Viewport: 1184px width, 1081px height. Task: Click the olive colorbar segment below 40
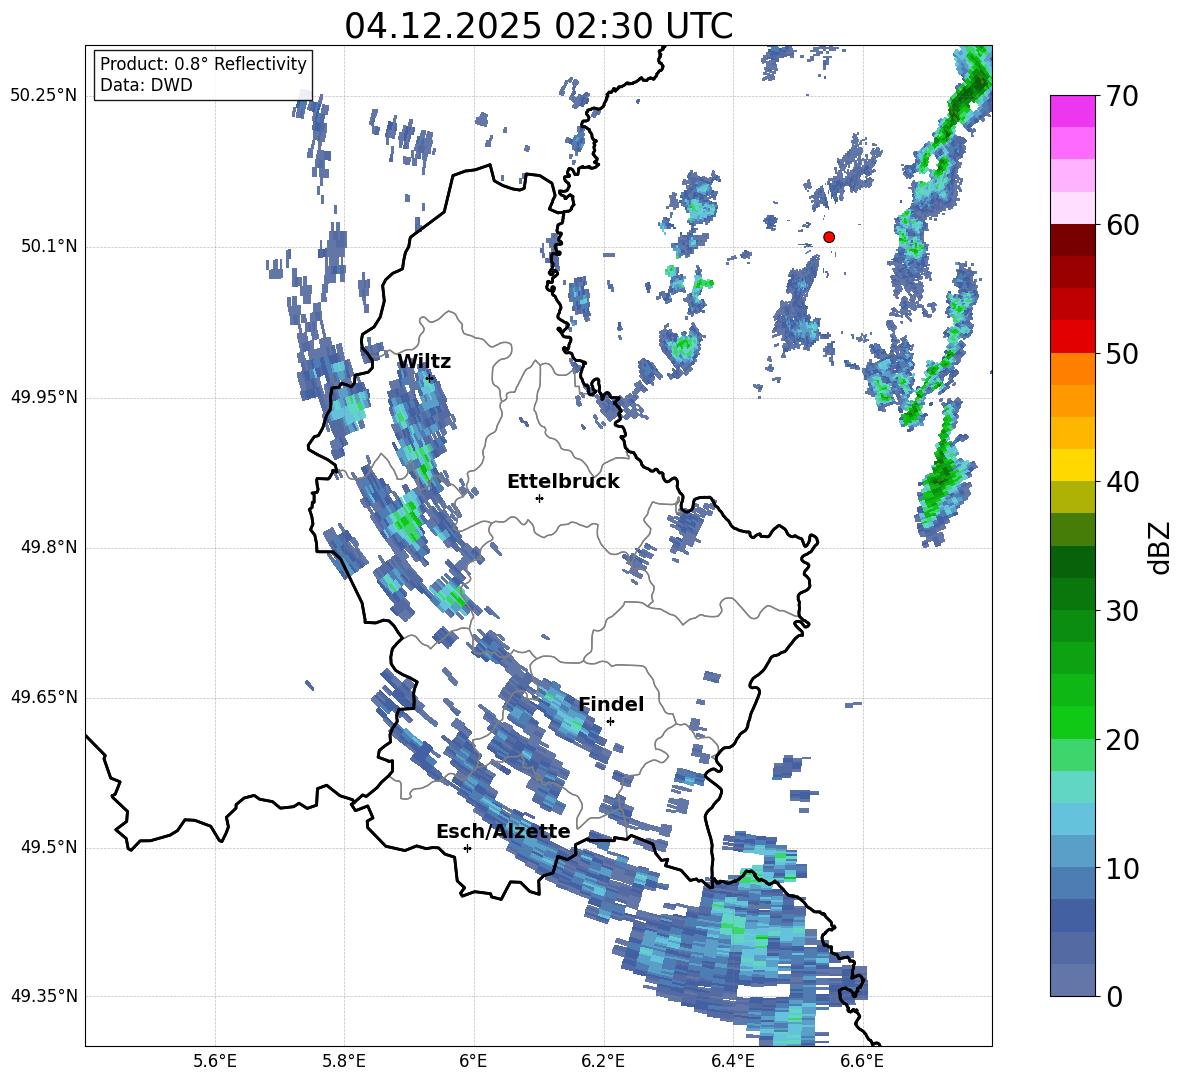1073,497
